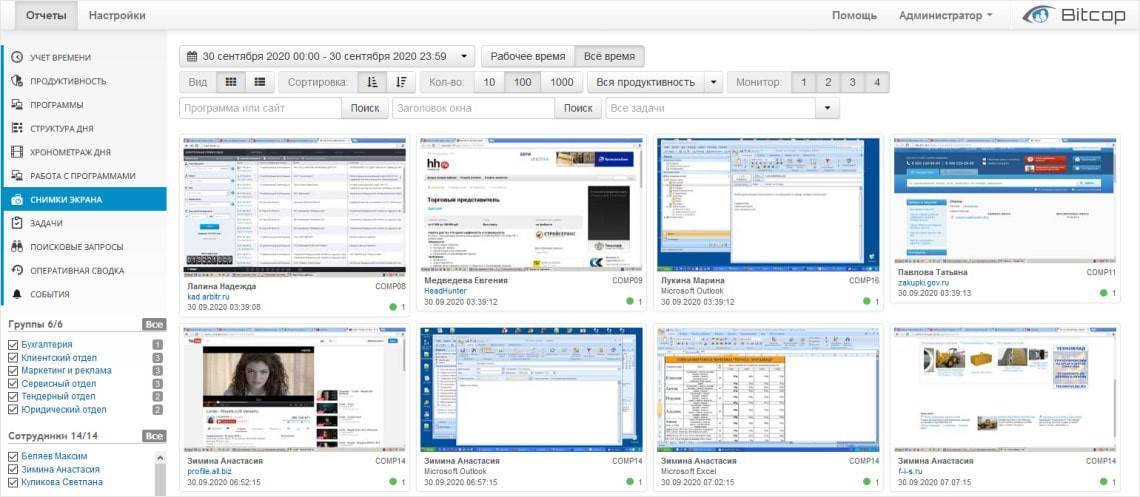Click the Программа или сайт search field
The height and width of the screenshot is (497, 1140).
[x=260, y=108]
